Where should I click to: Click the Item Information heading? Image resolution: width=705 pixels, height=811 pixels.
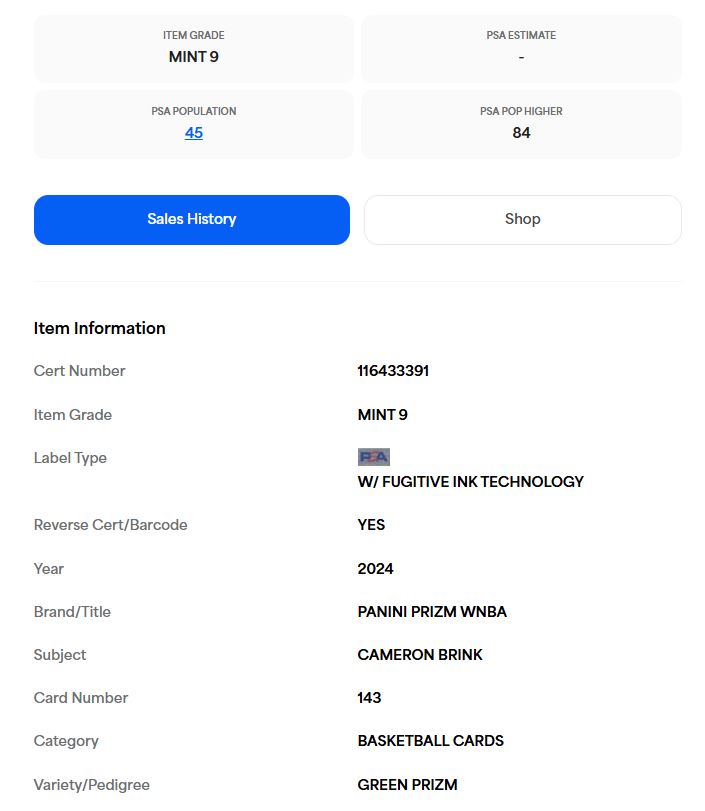[x=99, y=328]
